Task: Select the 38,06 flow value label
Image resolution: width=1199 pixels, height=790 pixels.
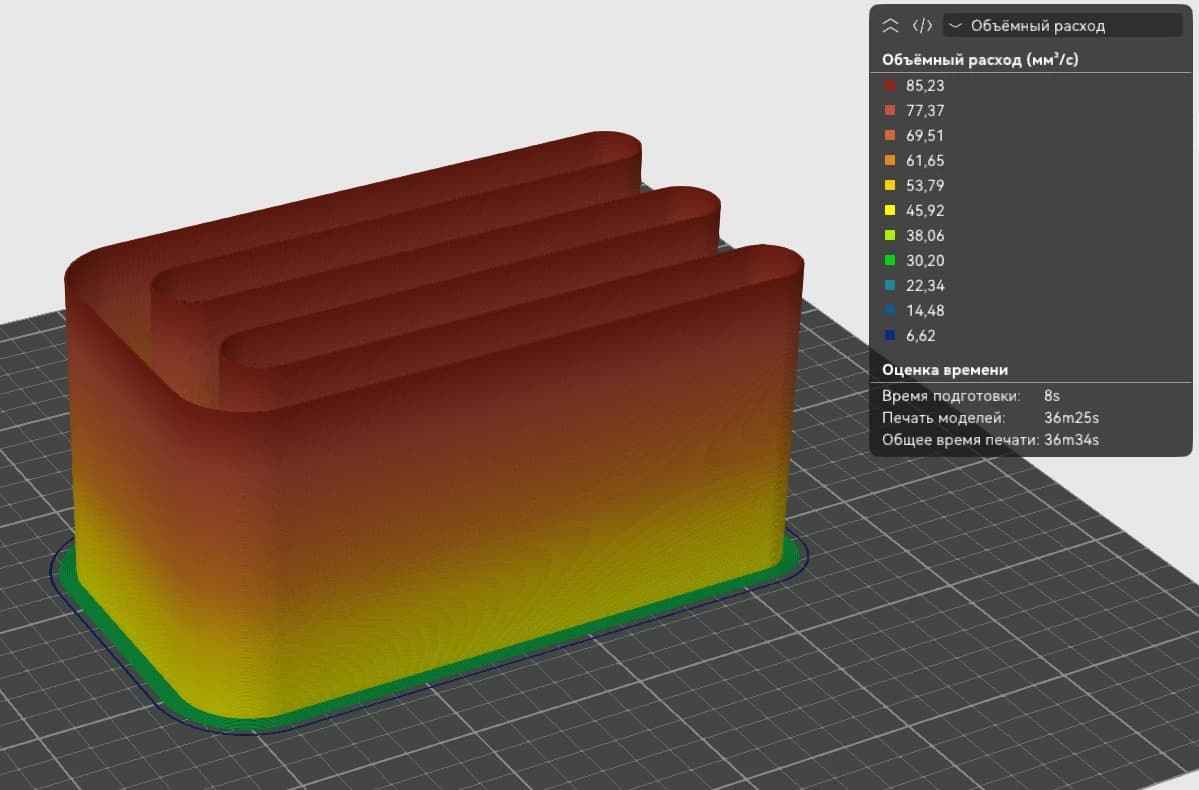Action: (925, 236)
